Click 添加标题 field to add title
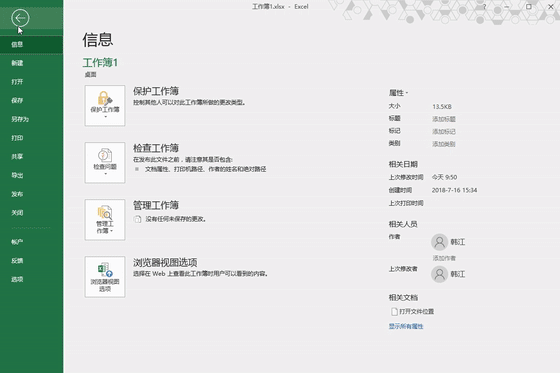This screenshot has width=560, height=373. point(444,119)
